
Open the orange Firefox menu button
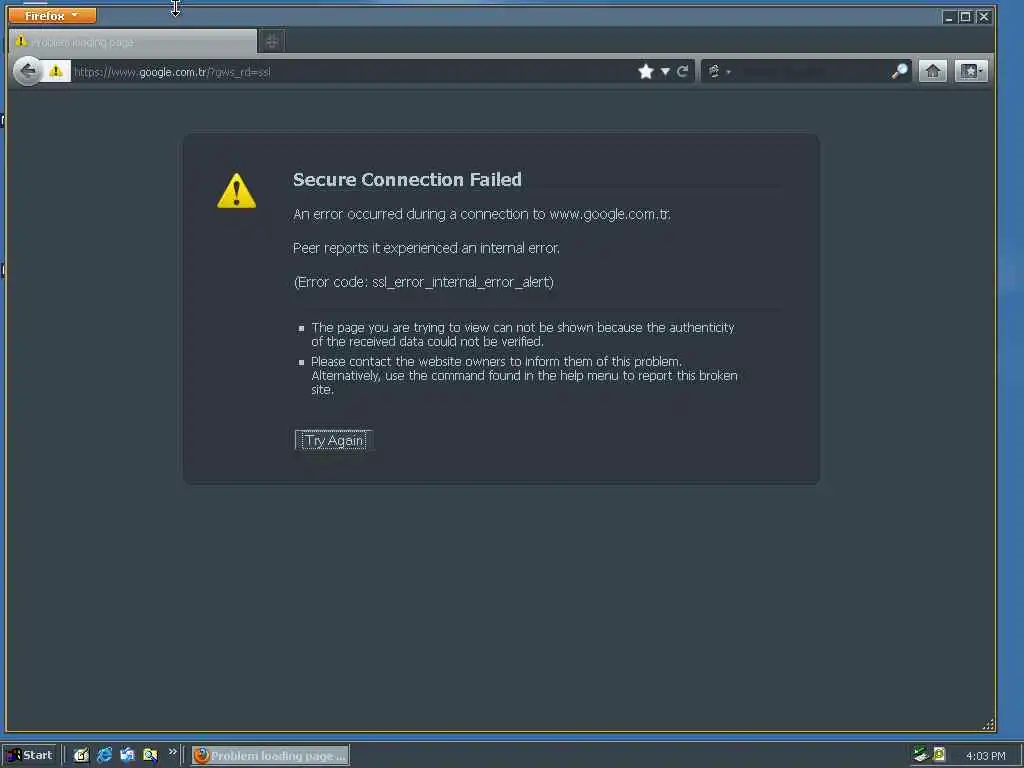(52, 15)
